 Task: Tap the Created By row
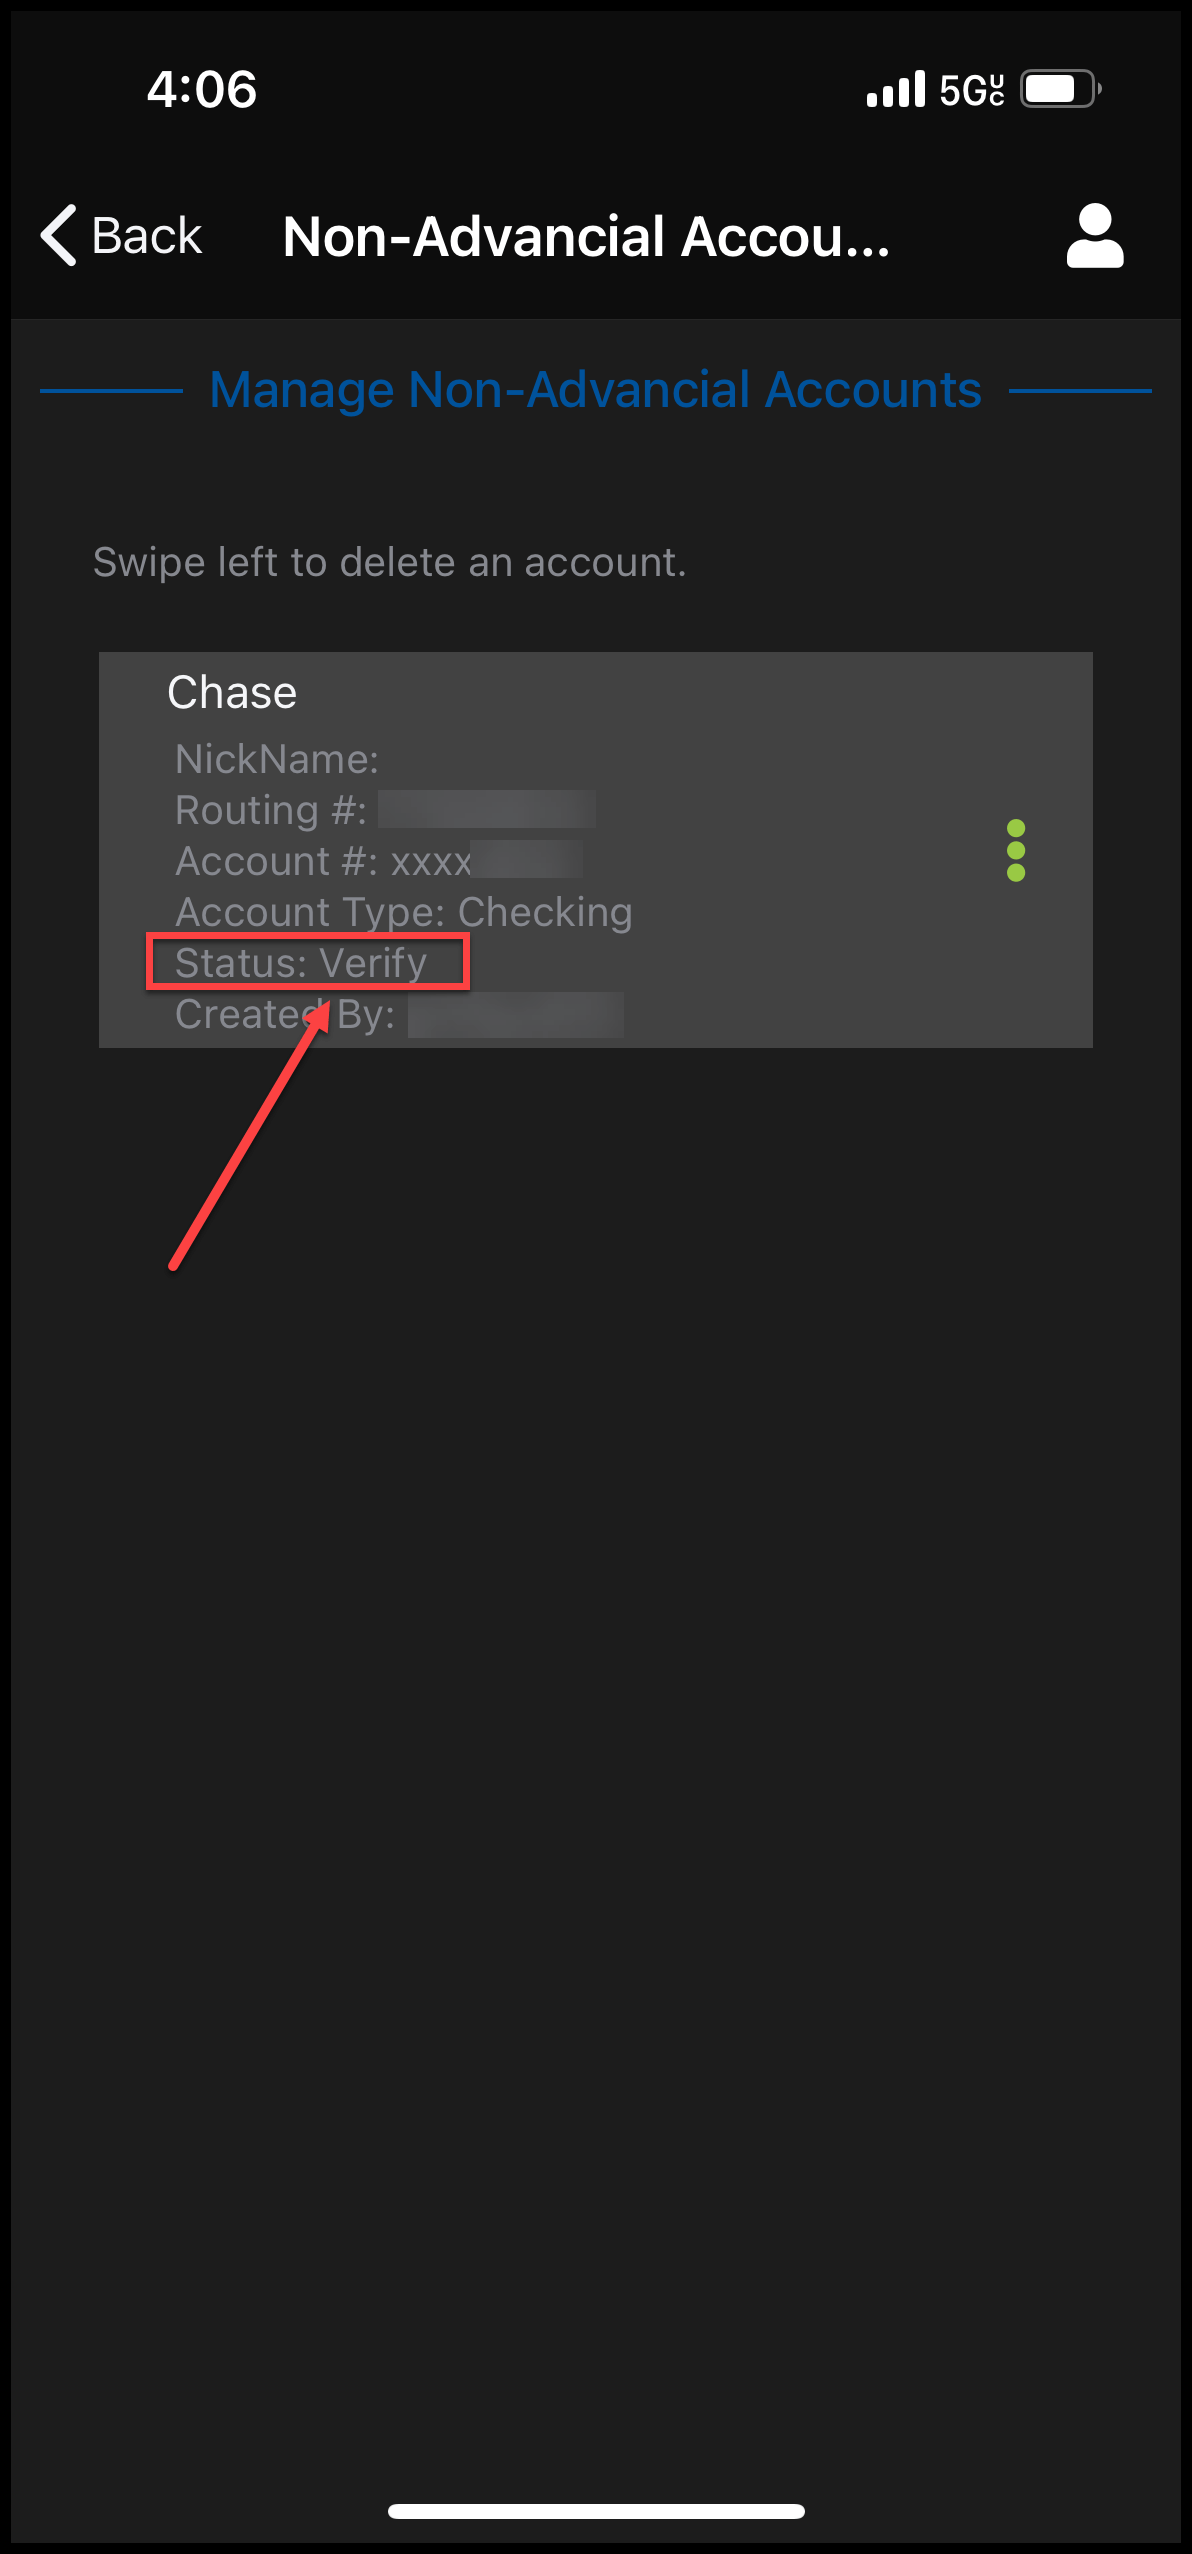(285, 1015)
